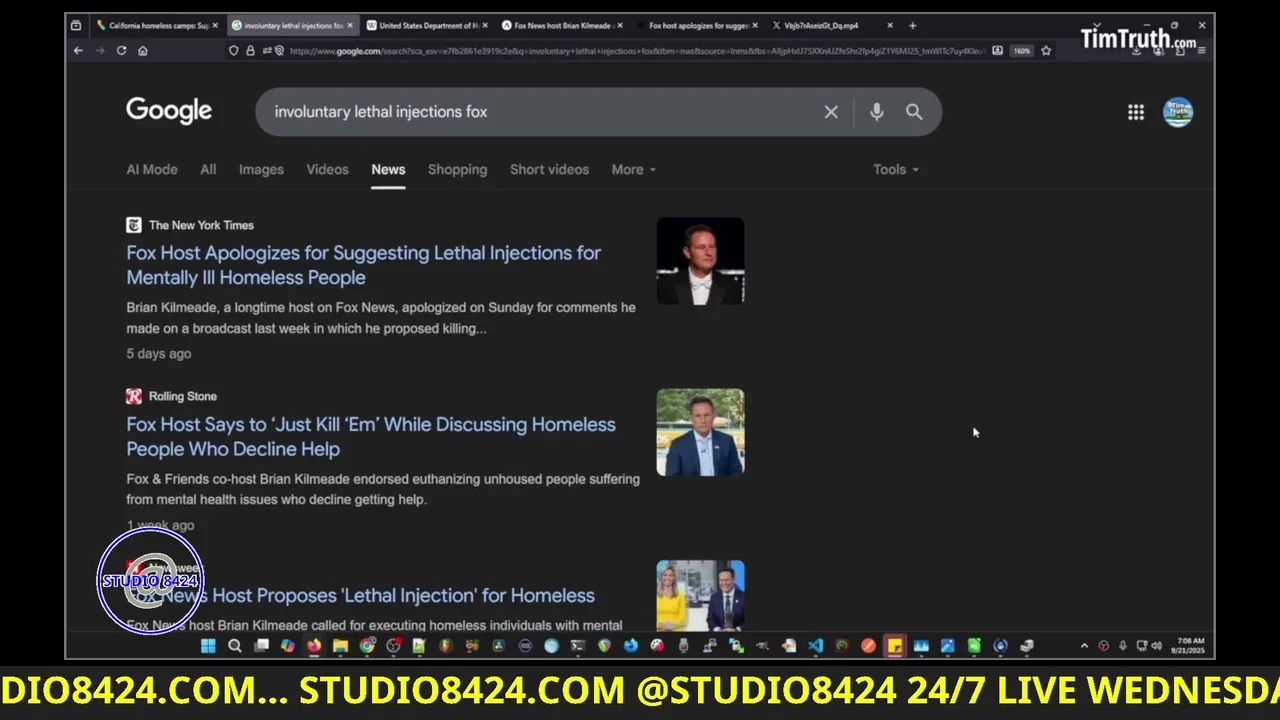
Task: Open browser home page
Action: pyautogui.click(x=142, y=50)
